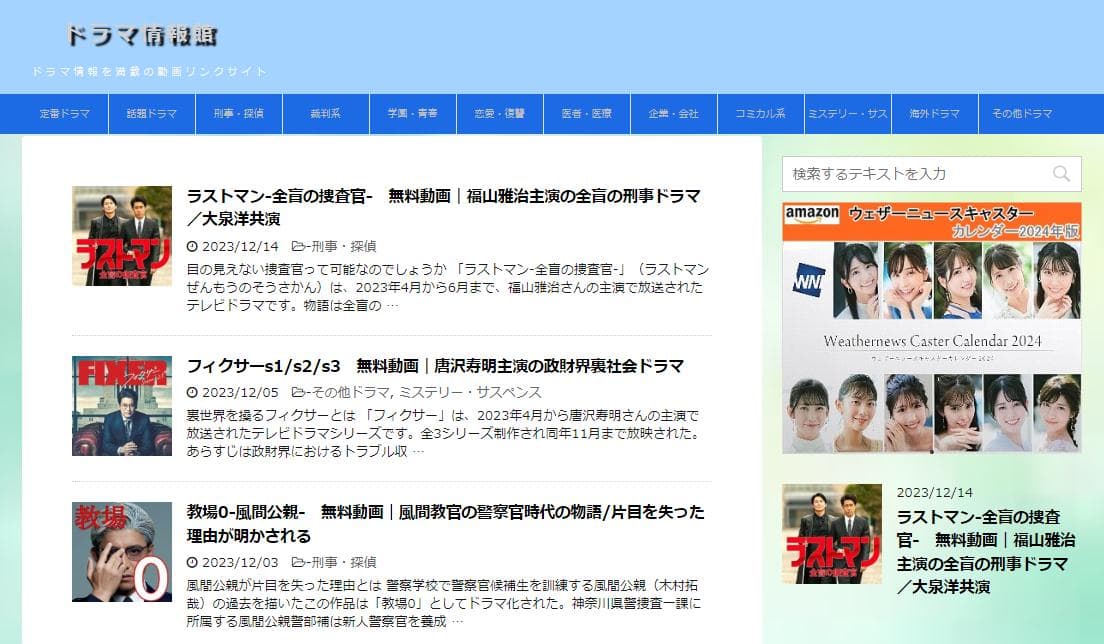This screenshot has width=1104, height=644.
Task: Click the 教場0 excerpt starting 風間公親が片目を失った
Action: pyautogui.click(x=444, y=603)
